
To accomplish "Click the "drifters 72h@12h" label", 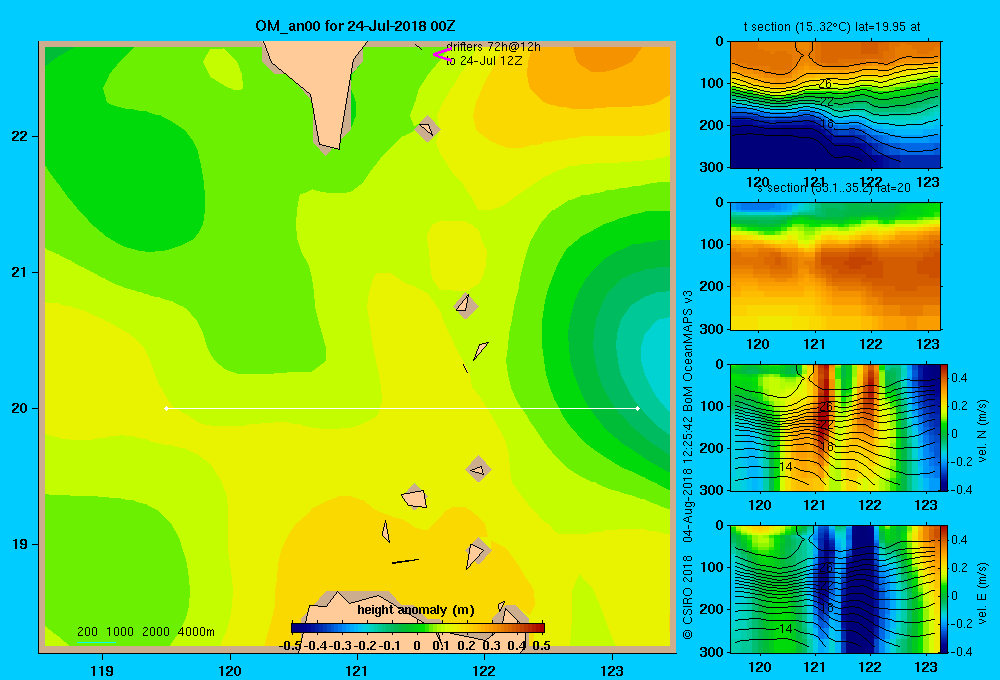I will point(493,47).
